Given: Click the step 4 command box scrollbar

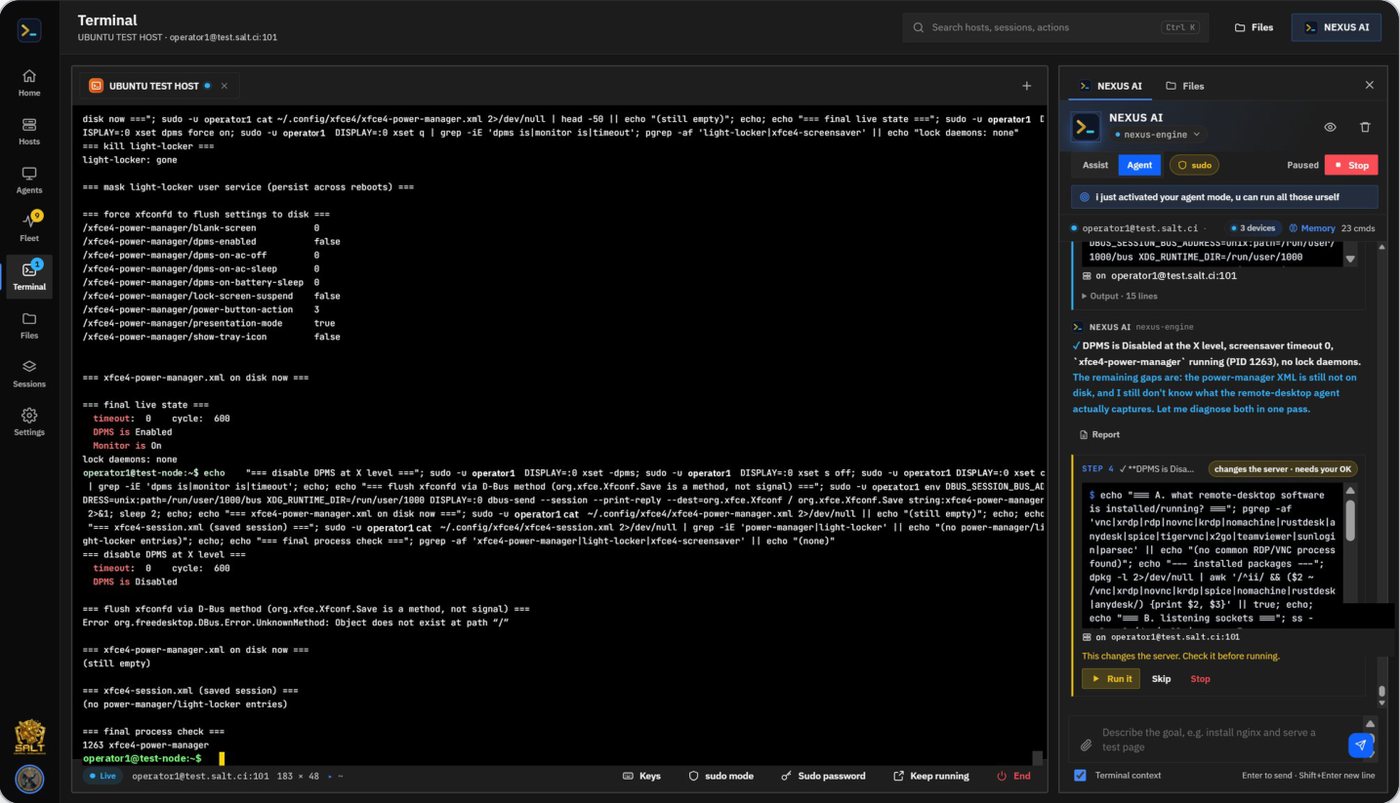Looking at the screenshot, I should [1350, 520].
